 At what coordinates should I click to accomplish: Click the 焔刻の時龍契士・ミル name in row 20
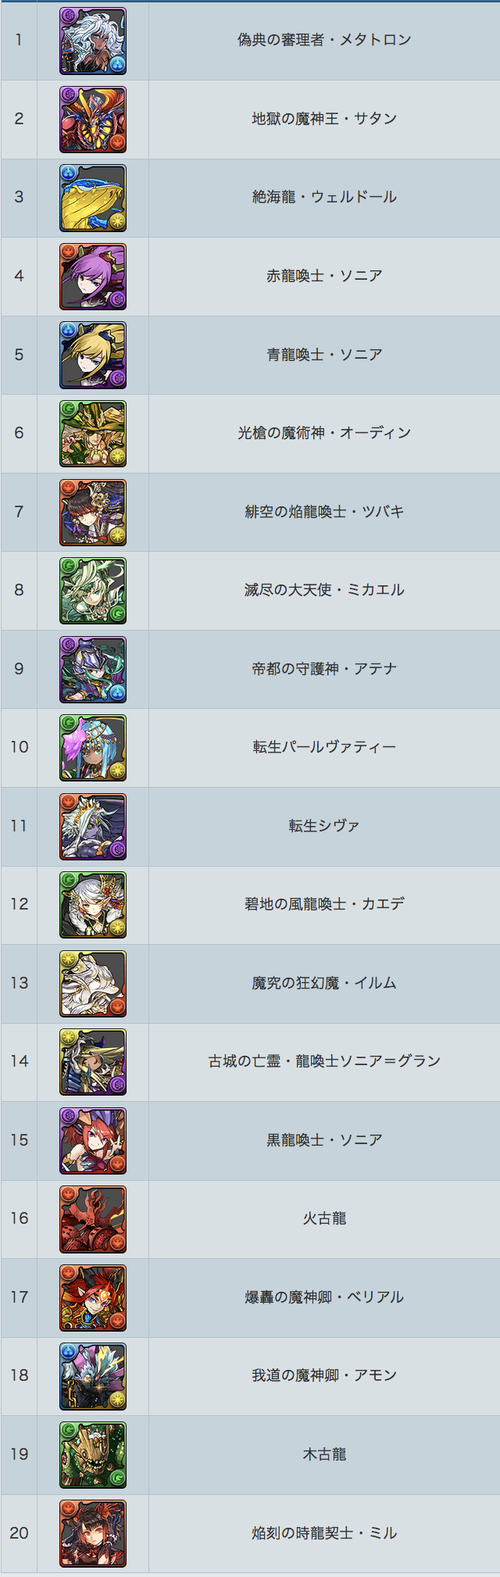(x=324, y=1532)
